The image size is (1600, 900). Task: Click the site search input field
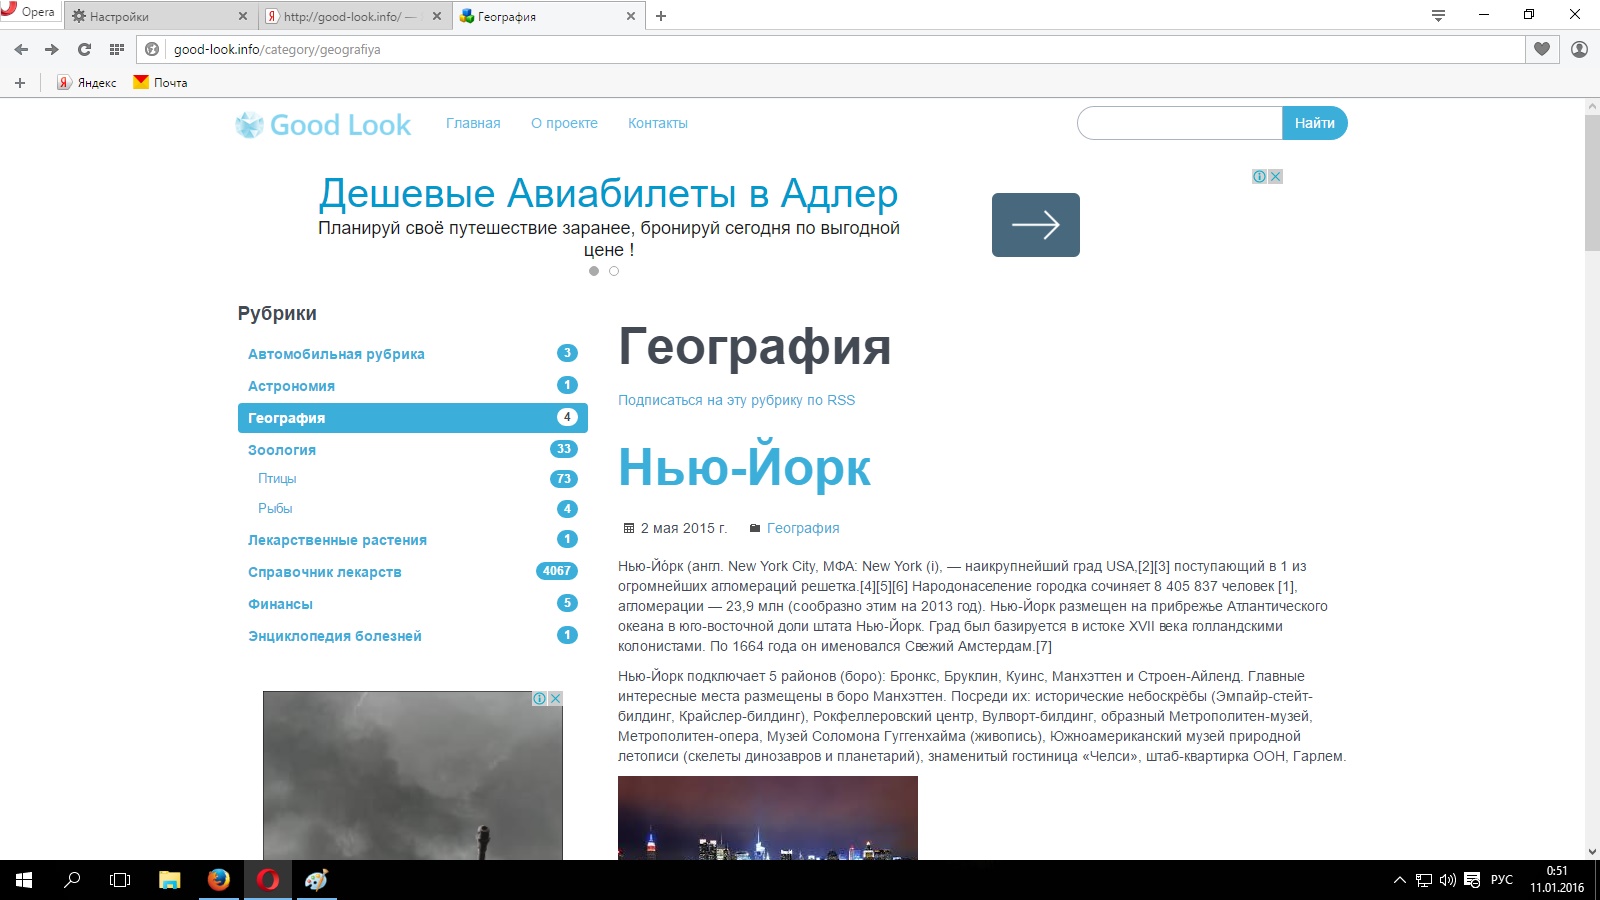point(1180,123)
